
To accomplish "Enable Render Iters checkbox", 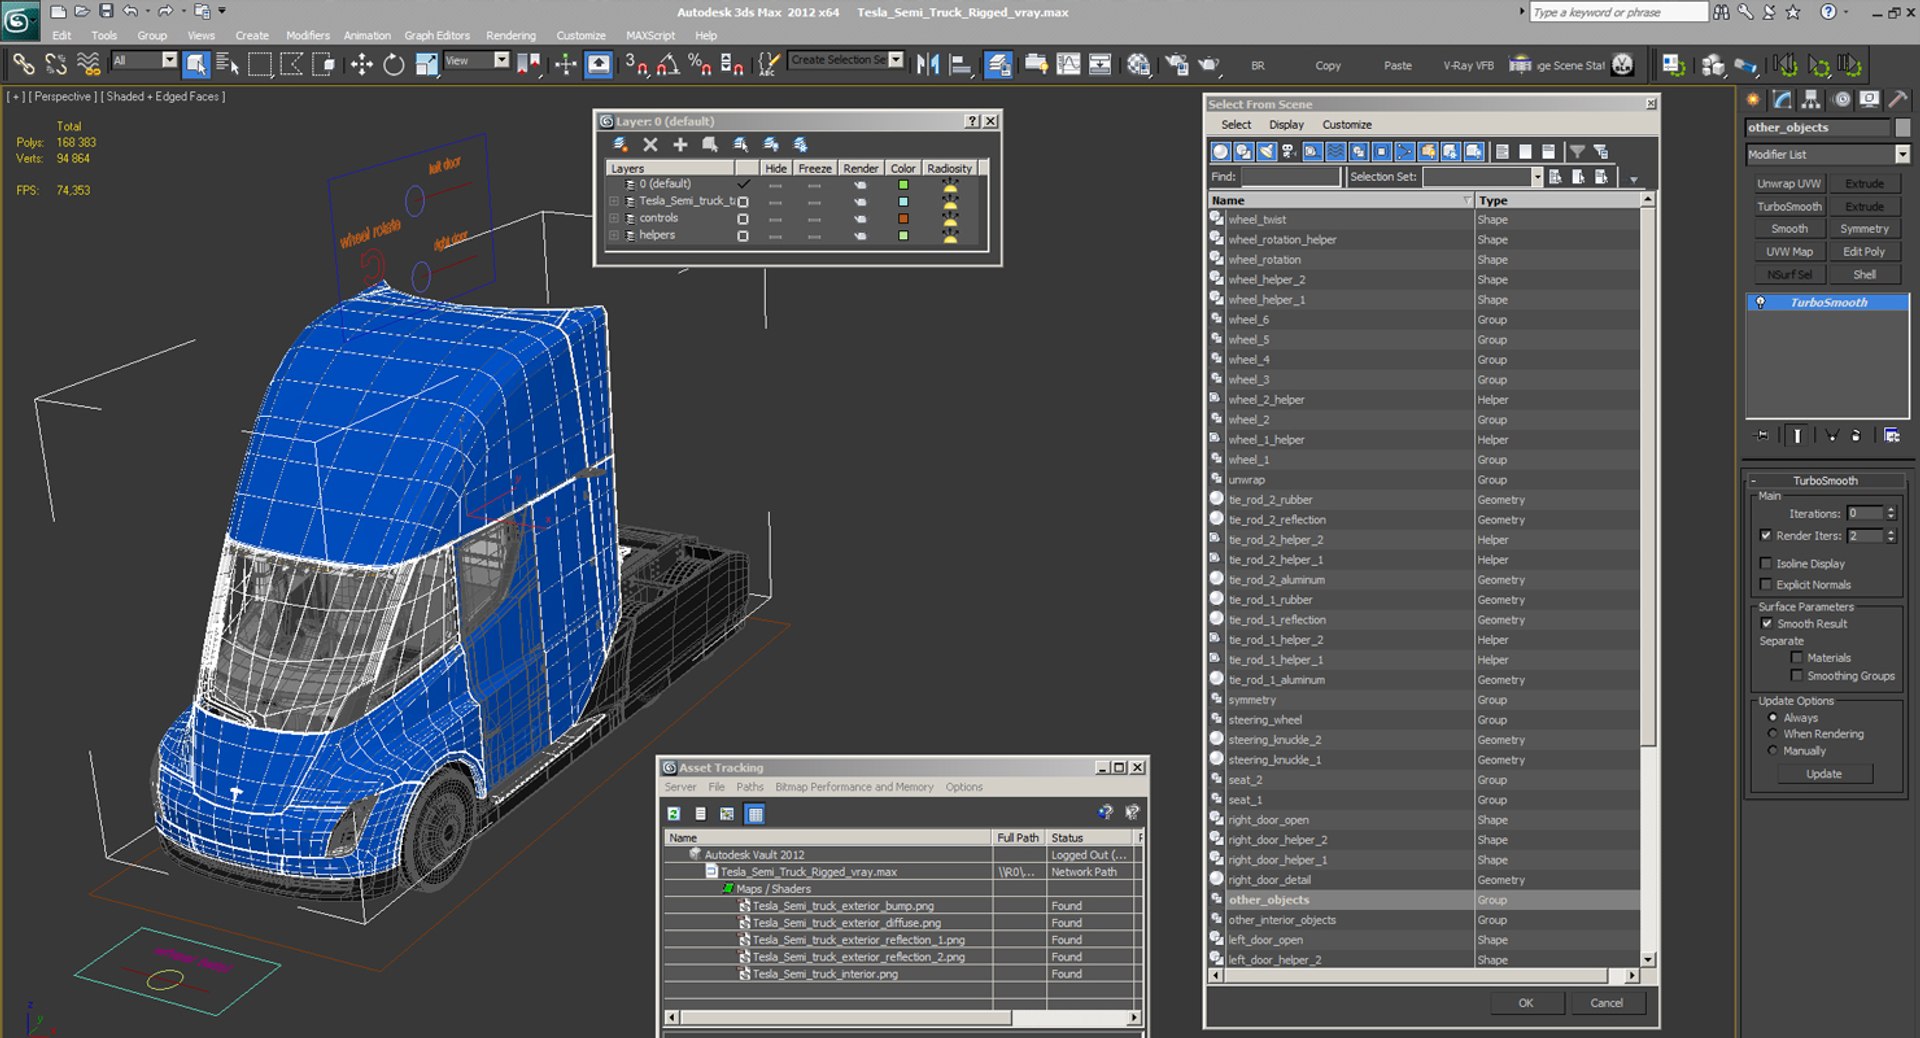I will [x=1766, y=536].
